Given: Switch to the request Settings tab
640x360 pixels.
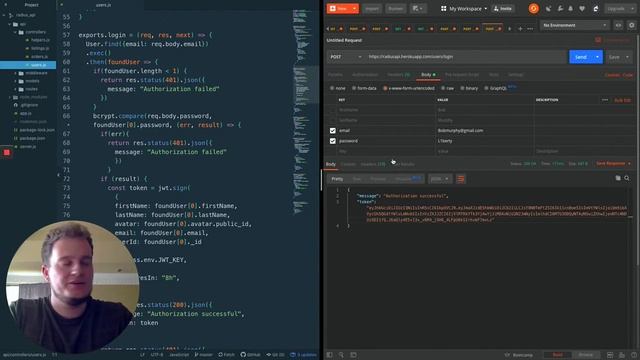Looking at the screenshot, I should click(516, 75).
